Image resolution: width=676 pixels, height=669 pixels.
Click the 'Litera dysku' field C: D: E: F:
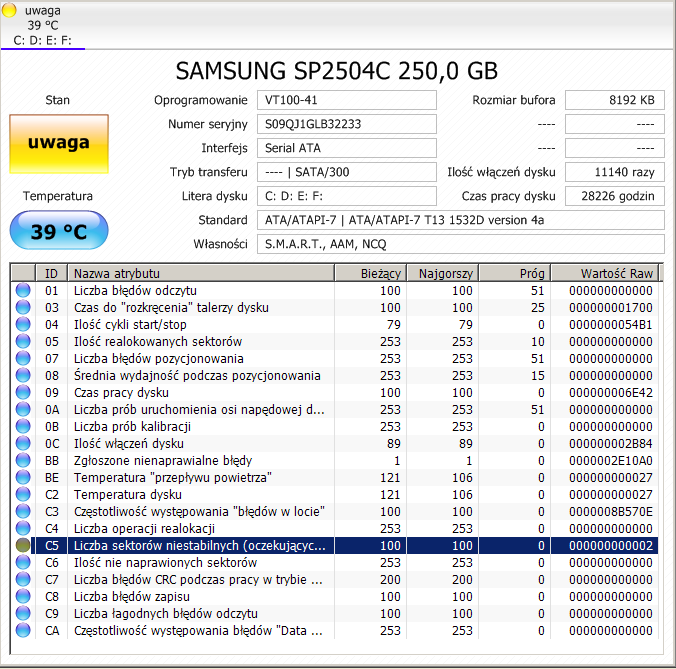[x=347, y=196]
